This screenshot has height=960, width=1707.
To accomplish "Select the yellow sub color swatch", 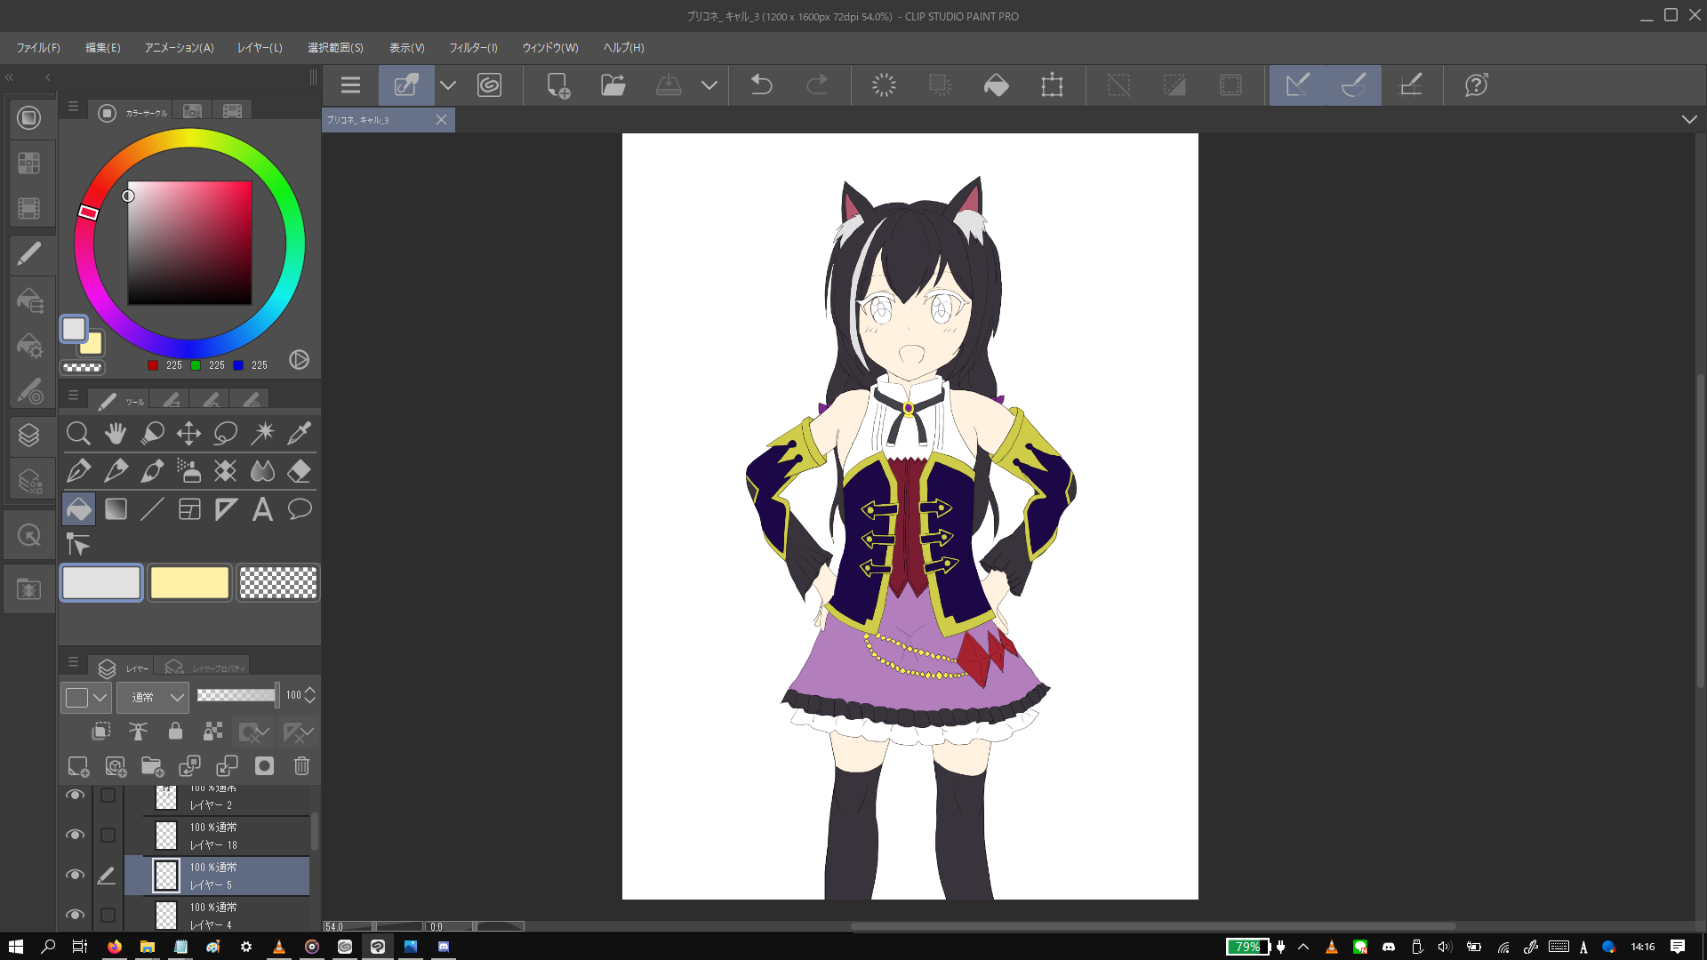I will click(189, 583).
